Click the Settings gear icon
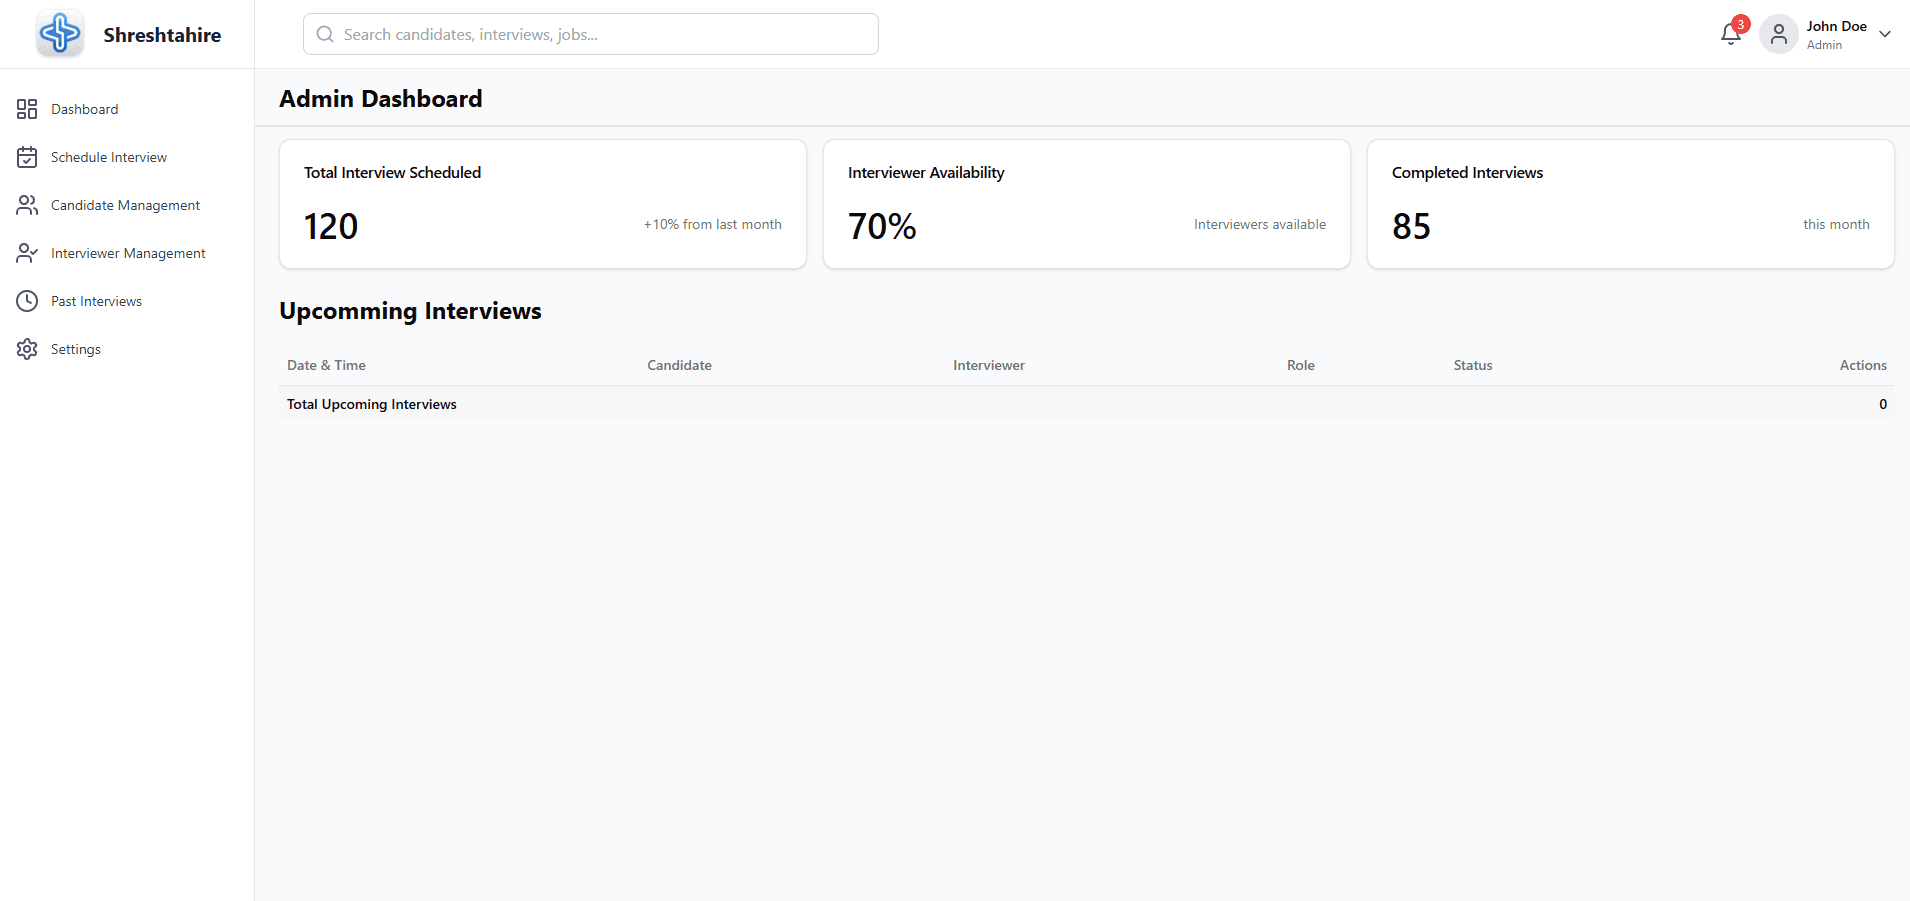 27,349
